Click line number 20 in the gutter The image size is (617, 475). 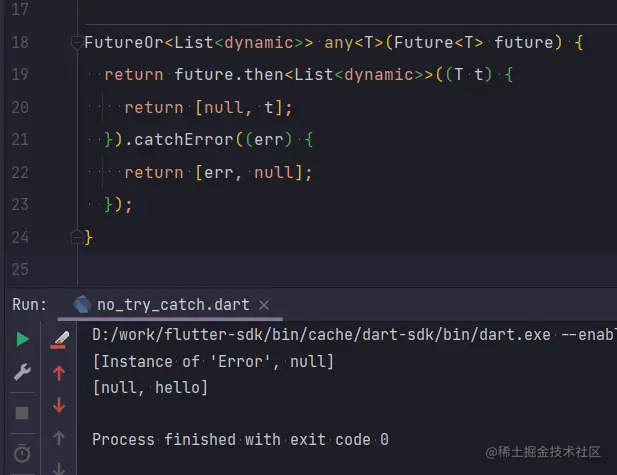pos(19,108)
